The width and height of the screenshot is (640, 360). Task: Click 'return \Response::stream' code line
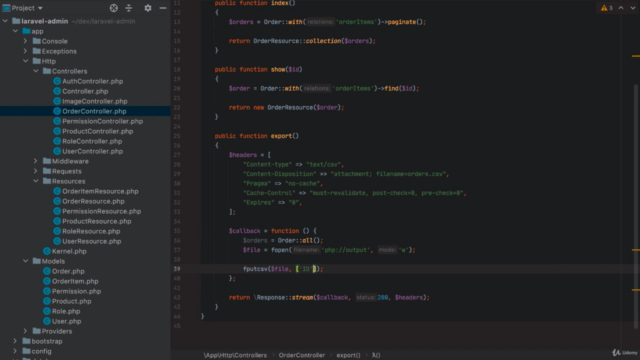pyautogui.click(x=329, y=298)
